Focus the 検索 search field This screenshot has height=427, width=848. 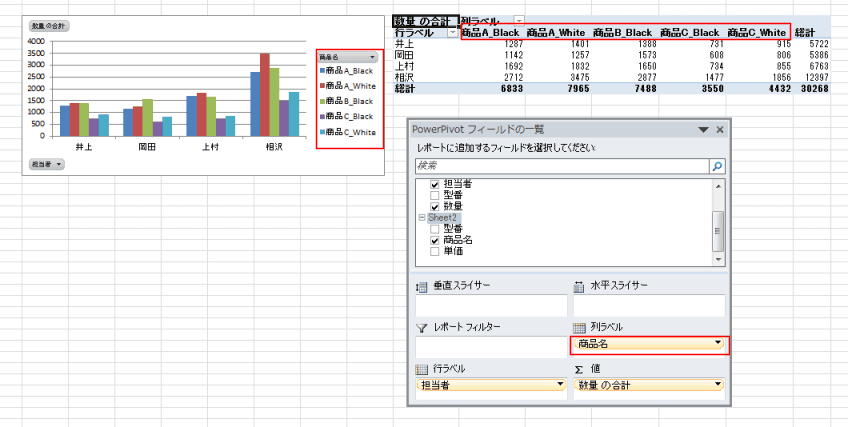pyautogui.click(x=562, y=166)
